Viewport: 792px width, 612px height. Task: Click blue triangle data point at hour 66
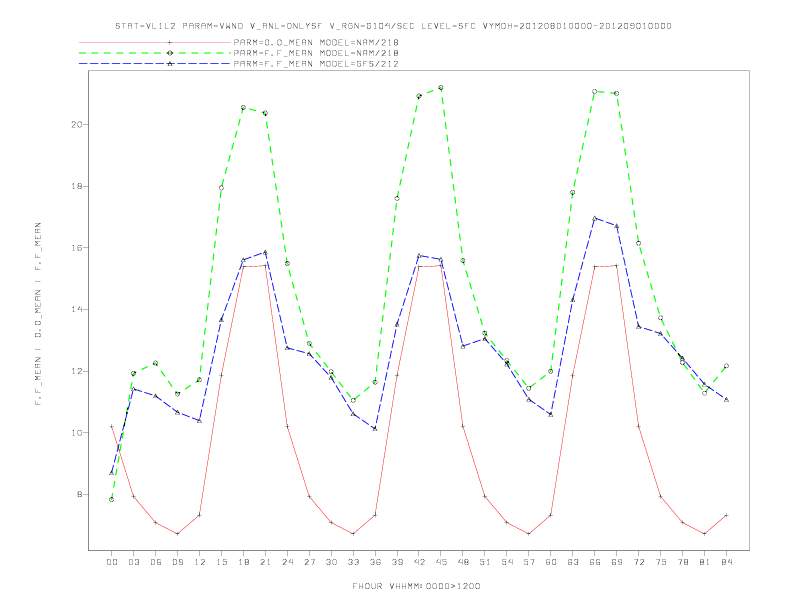(595, 219)
